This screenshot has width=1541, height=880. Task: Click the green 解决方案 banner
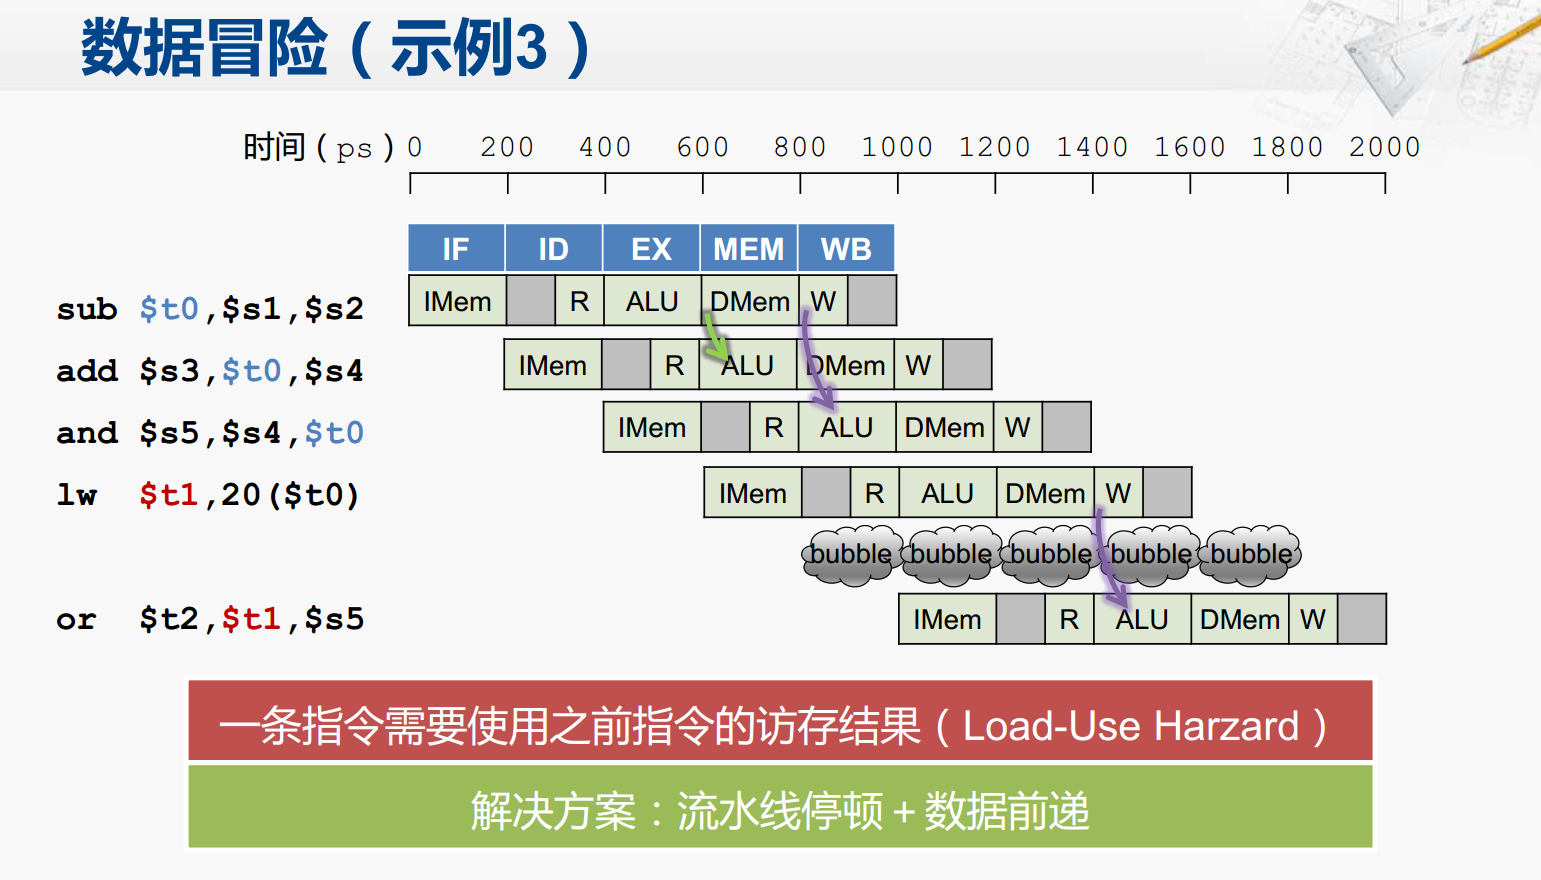[x=780, y=807]
